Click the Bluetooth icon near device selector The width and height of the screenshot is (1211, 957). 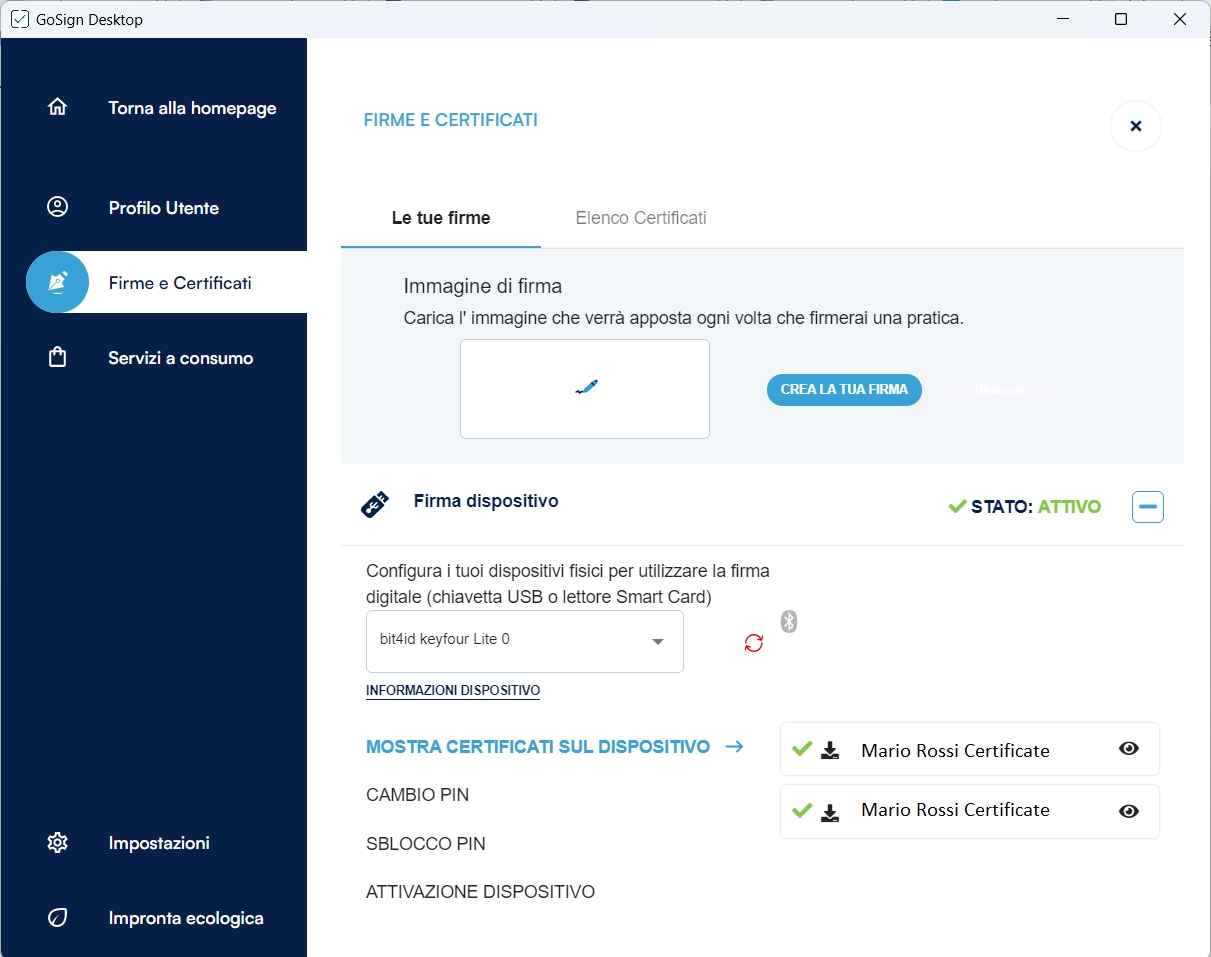[x=789, y=622]
